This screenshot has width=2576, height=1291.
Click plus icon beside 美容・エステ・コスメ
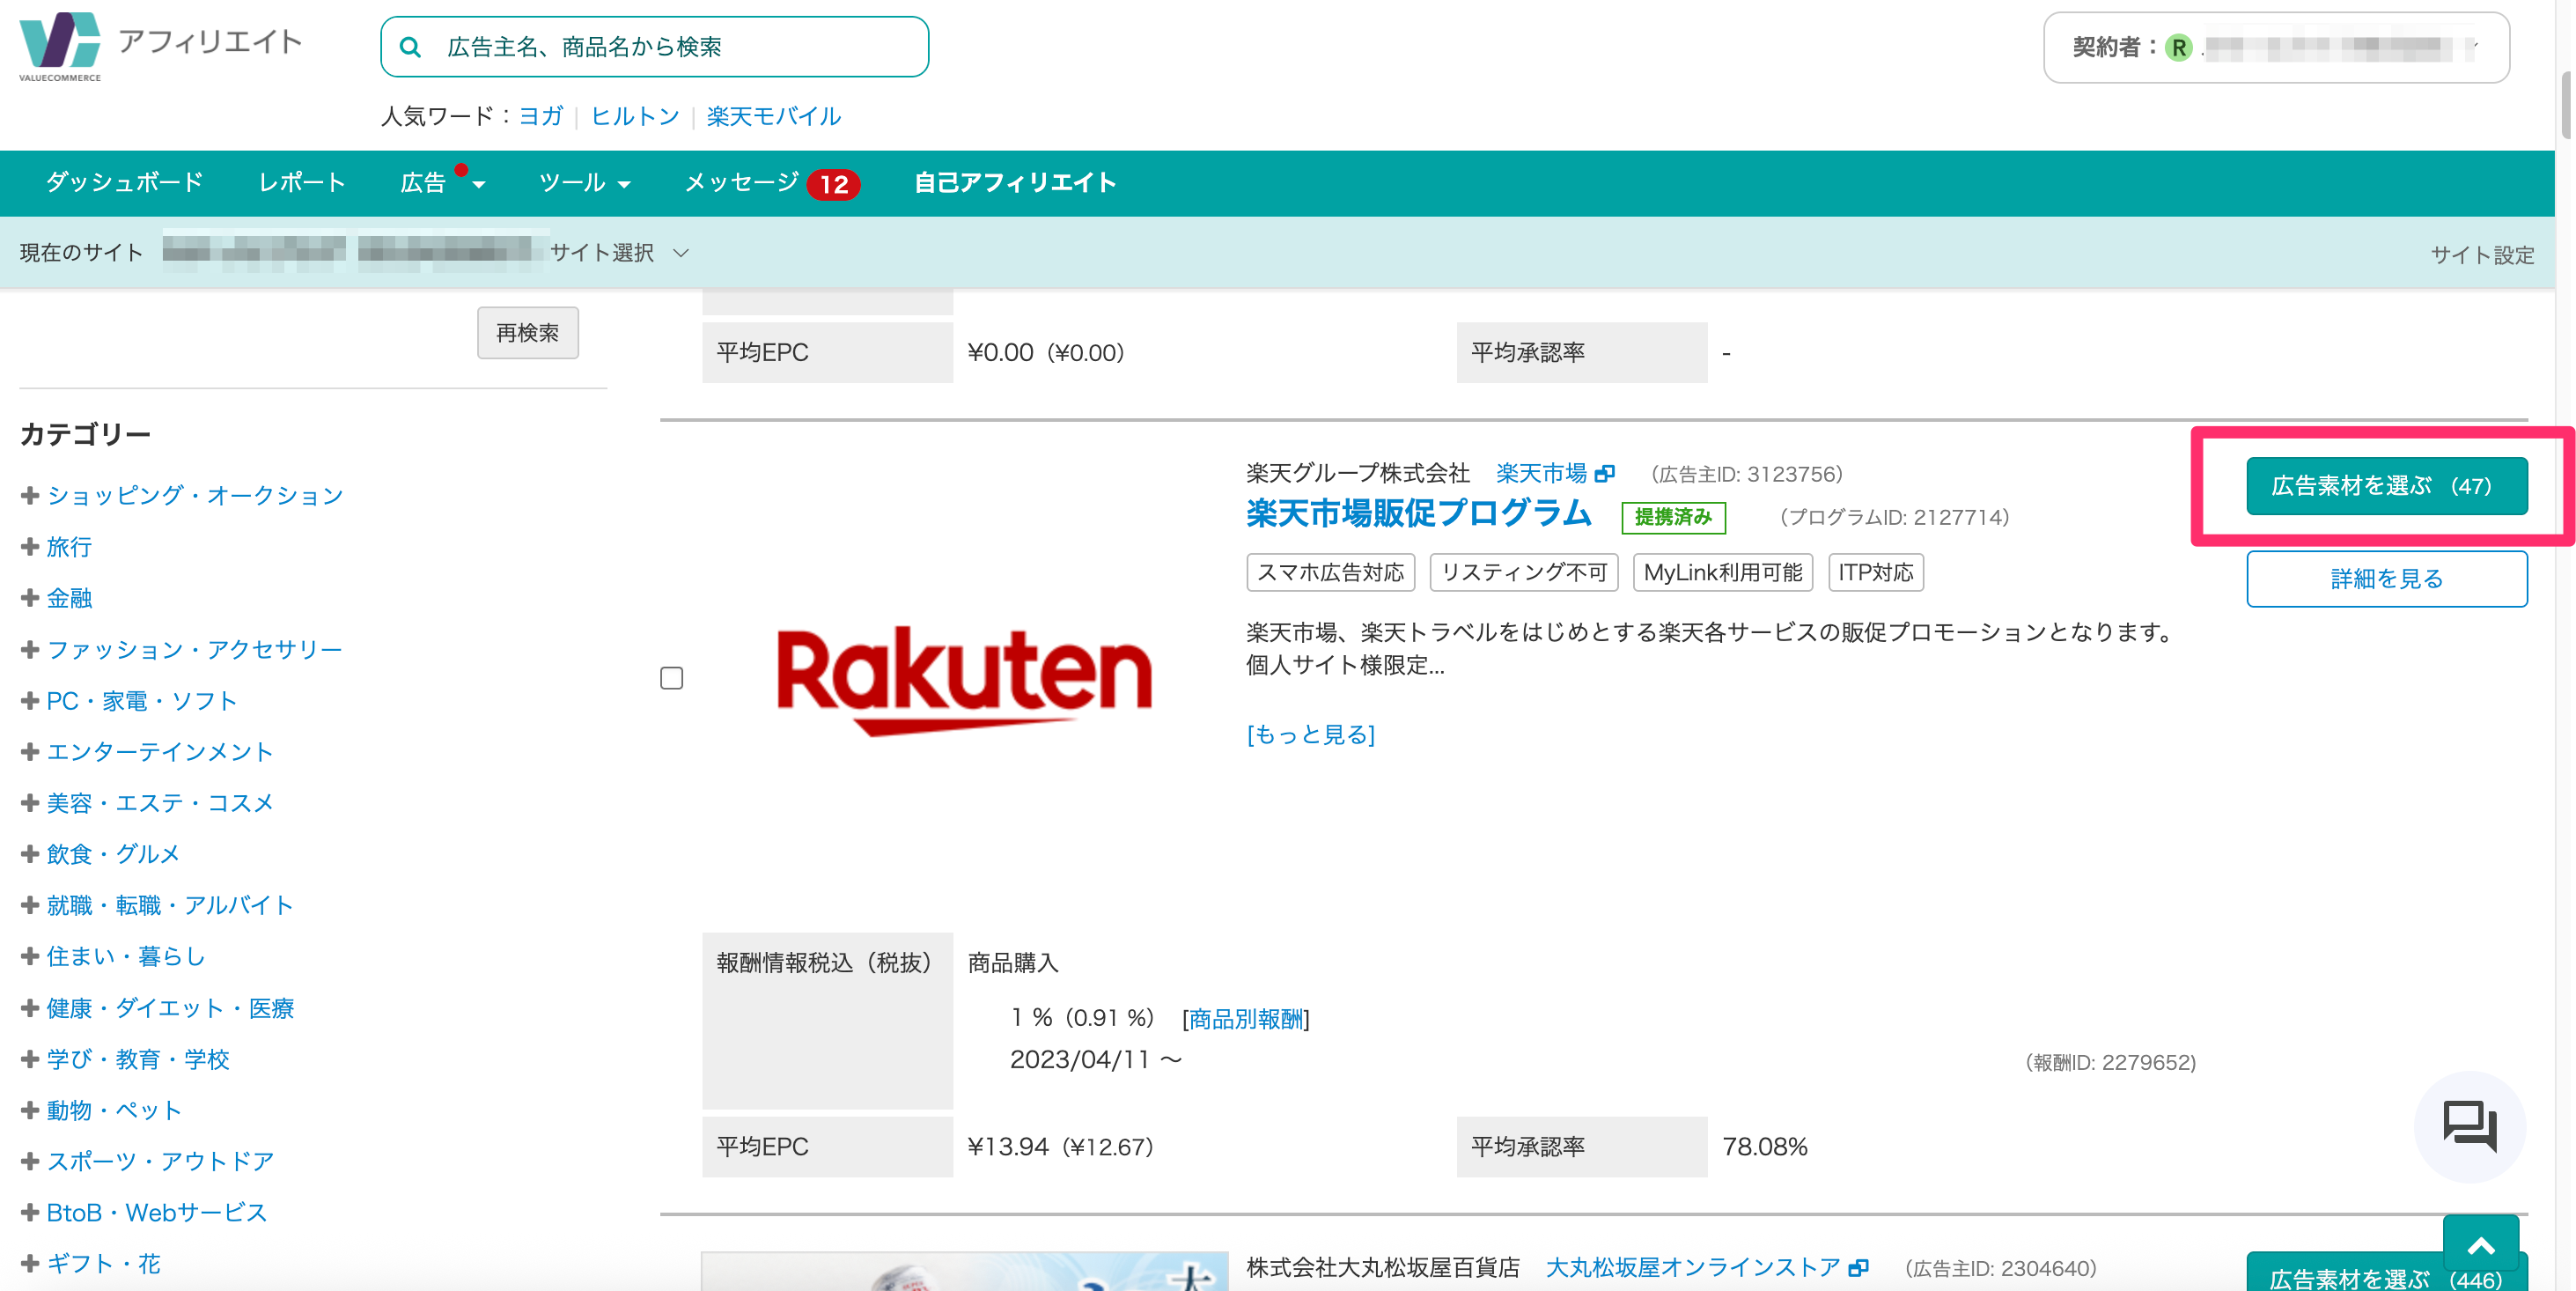30,802
